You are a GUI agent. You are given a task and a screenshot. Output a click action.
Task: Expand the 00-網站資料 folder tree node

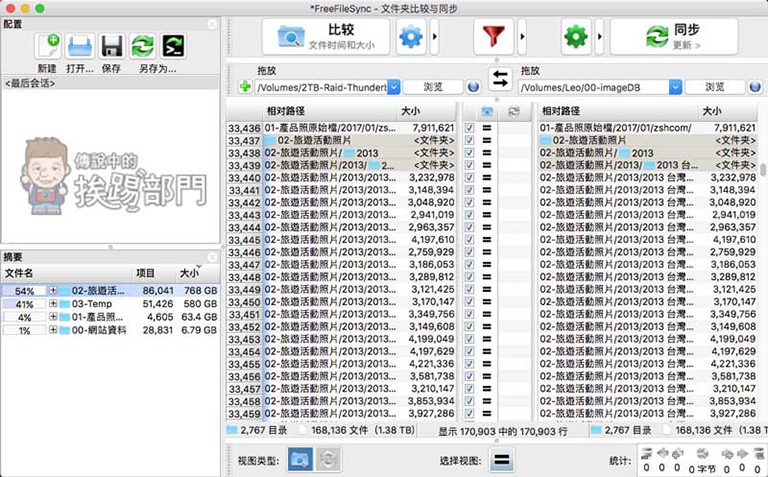[x=53, y=330]
